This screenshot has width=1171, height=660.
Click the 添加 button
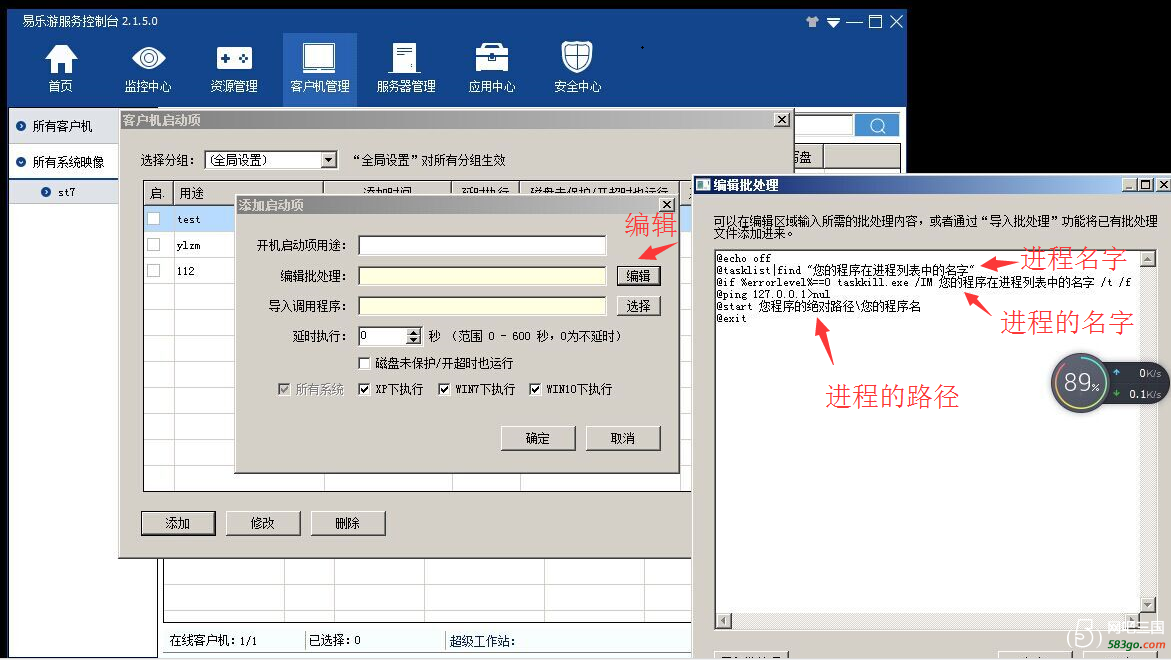click(x=178, y=523)
